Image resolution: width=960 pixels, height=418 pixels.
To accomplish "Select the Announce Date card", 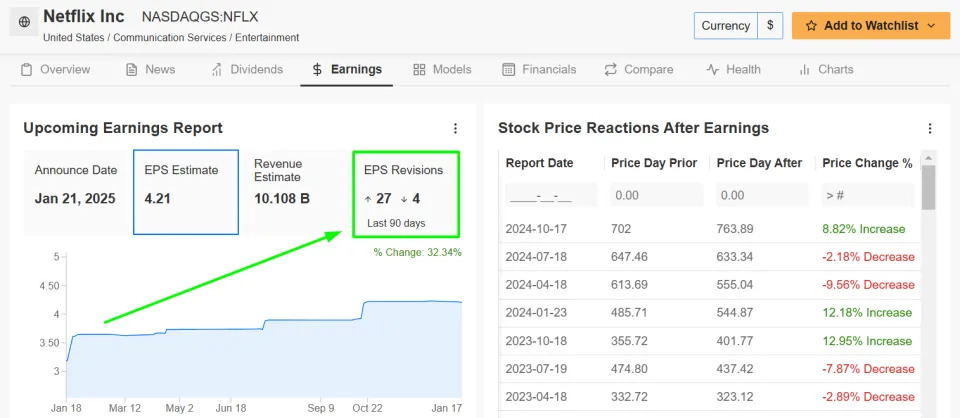I will 76,192.
